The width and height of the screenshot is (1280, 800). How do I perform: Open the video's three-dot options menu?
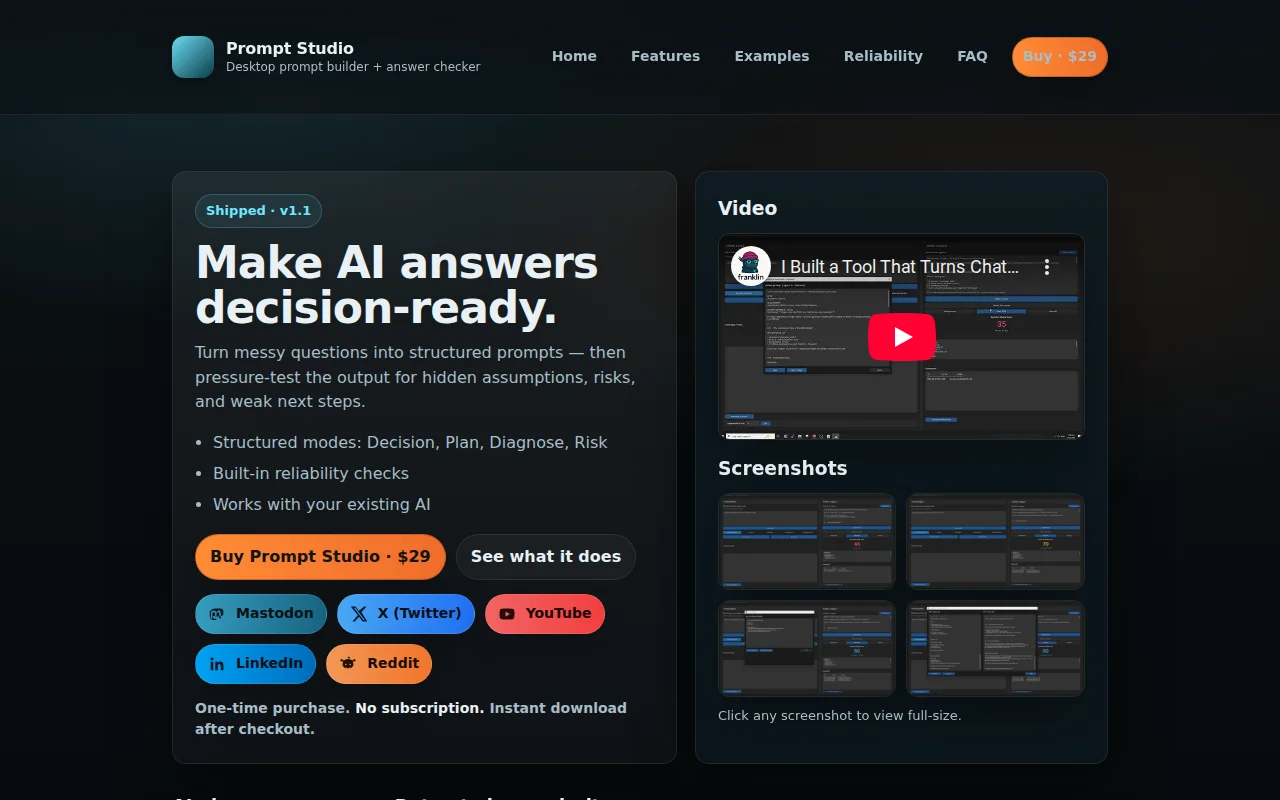click(1047, 267)
